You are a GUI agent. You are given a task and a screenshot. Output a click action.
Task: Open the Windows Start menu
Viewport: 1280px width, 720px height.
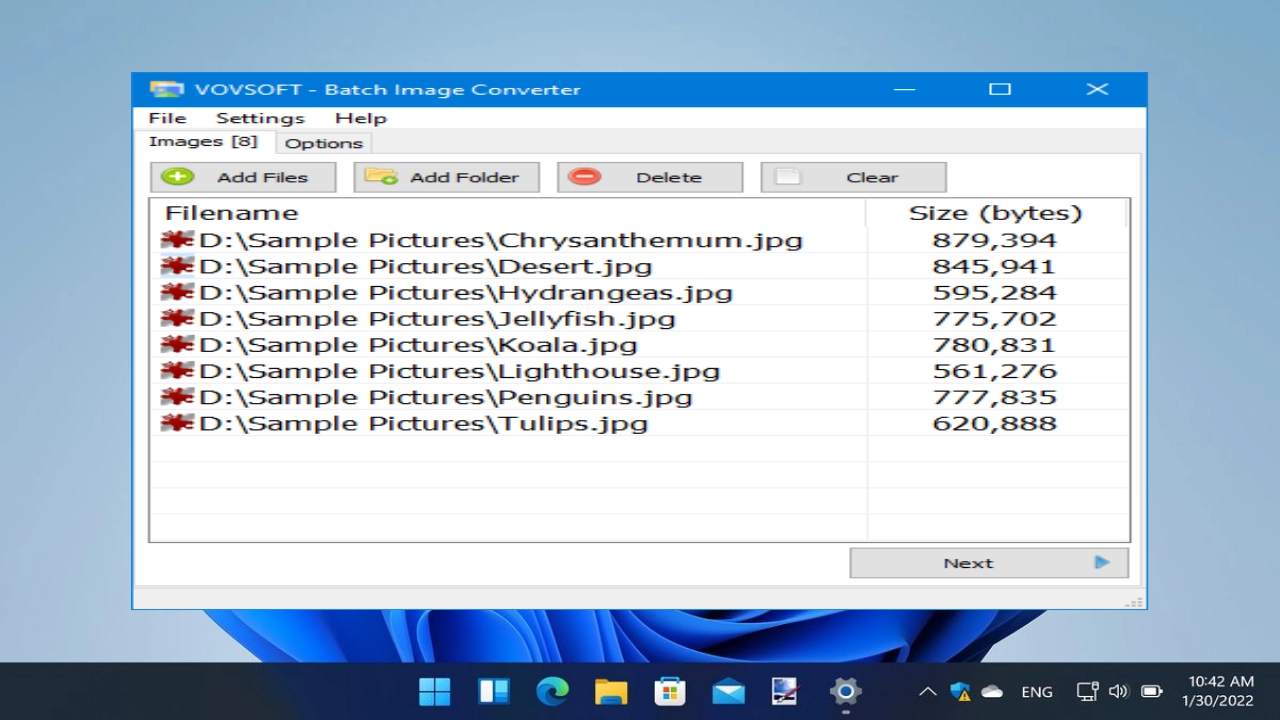[434, 691]
